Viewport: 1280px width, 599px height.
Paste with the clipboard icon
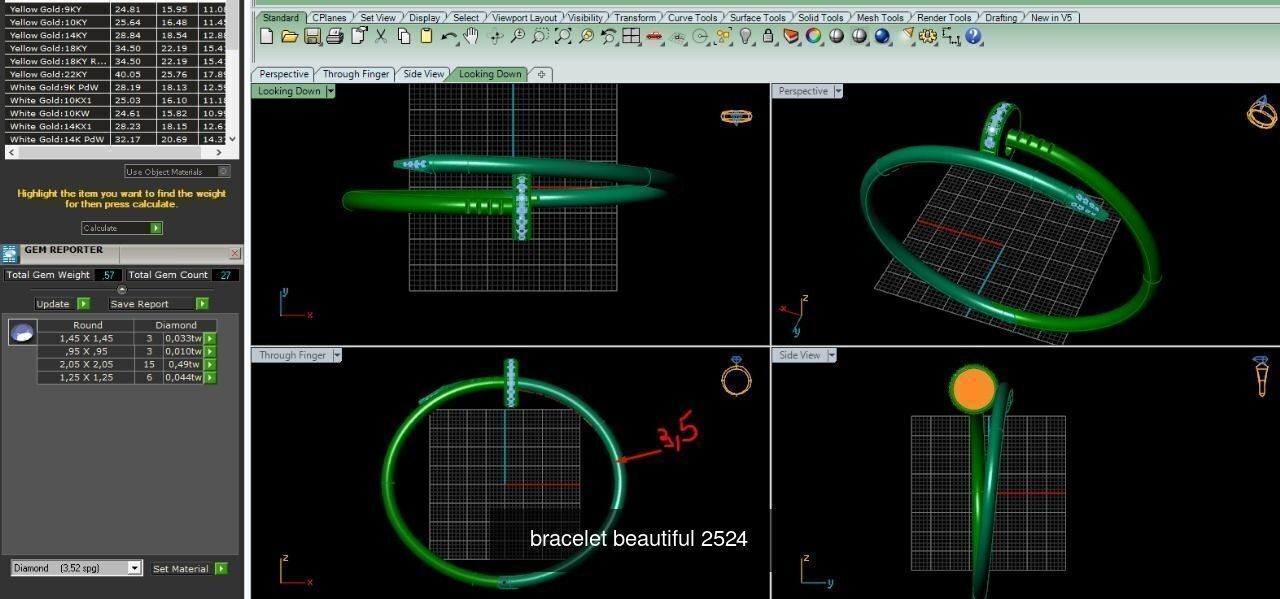(426, 36)
